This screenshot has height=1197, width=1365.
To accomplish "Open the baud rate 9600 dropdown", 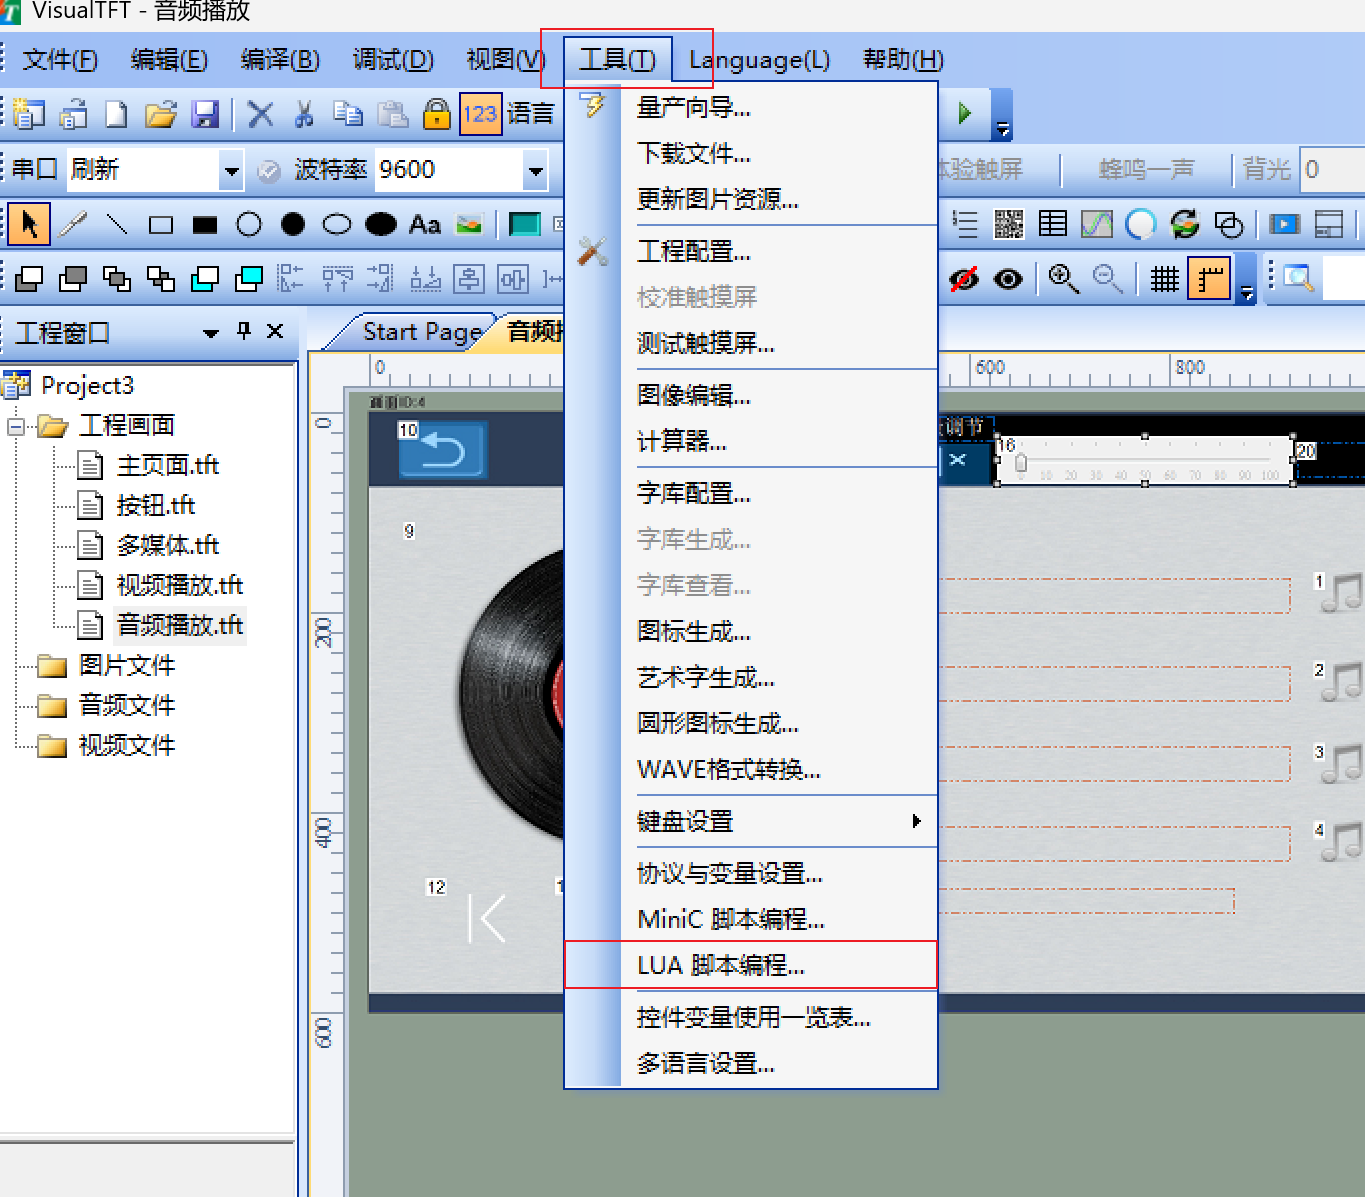I will (536, 170).
